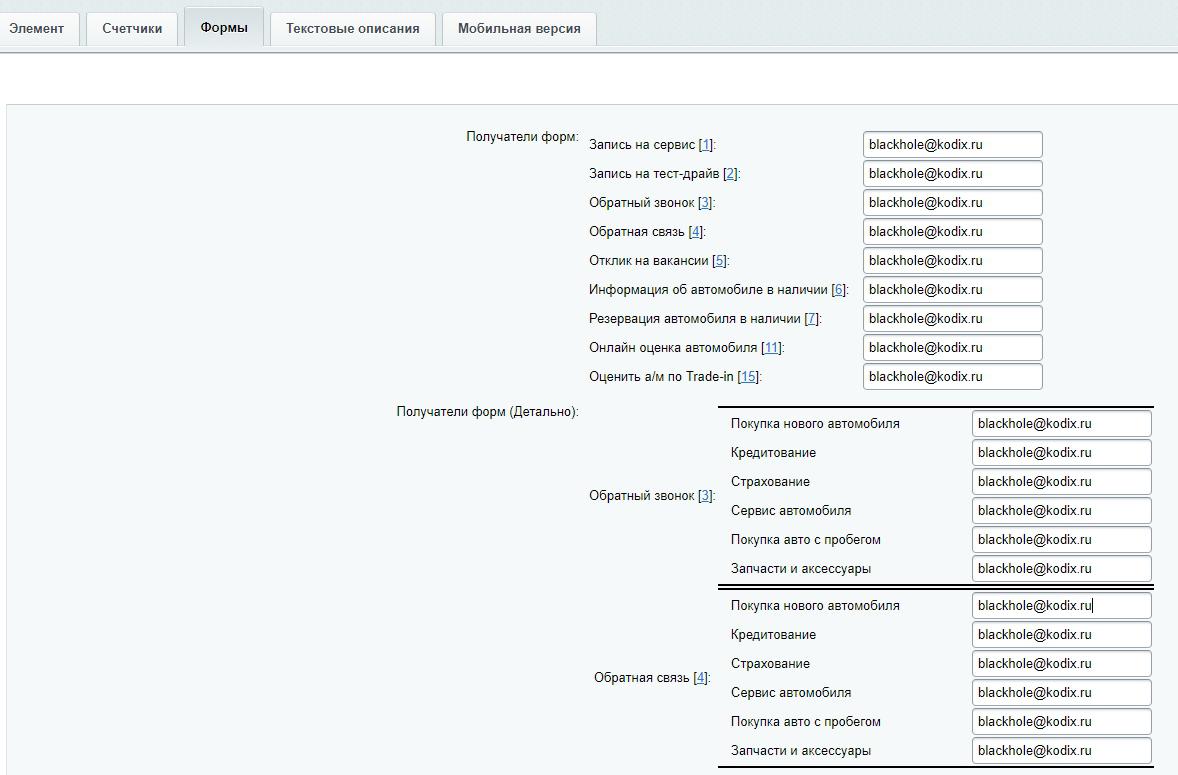Click email field for Обратный звонок [3] top row
This screenshot has height=775, width=1178.
click(x=953, y=203)
